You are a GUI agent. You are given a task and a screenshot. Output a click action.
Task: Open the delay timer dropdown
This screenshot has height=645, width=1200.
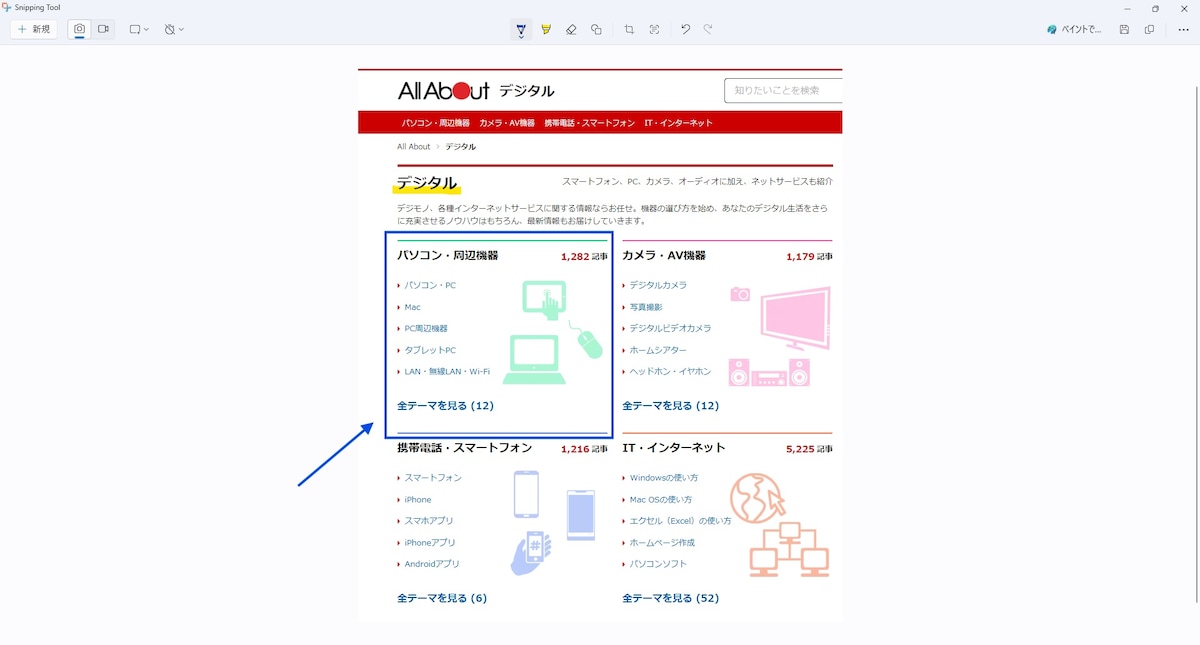click(x=174, y=29)
